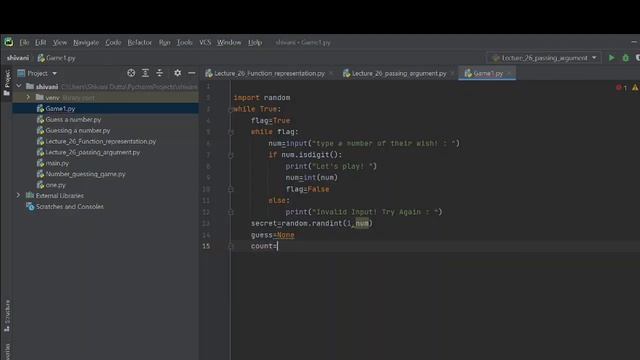
Task: Fold the 'if num.isdigit():' block in gutter
Action: (231, 155)
